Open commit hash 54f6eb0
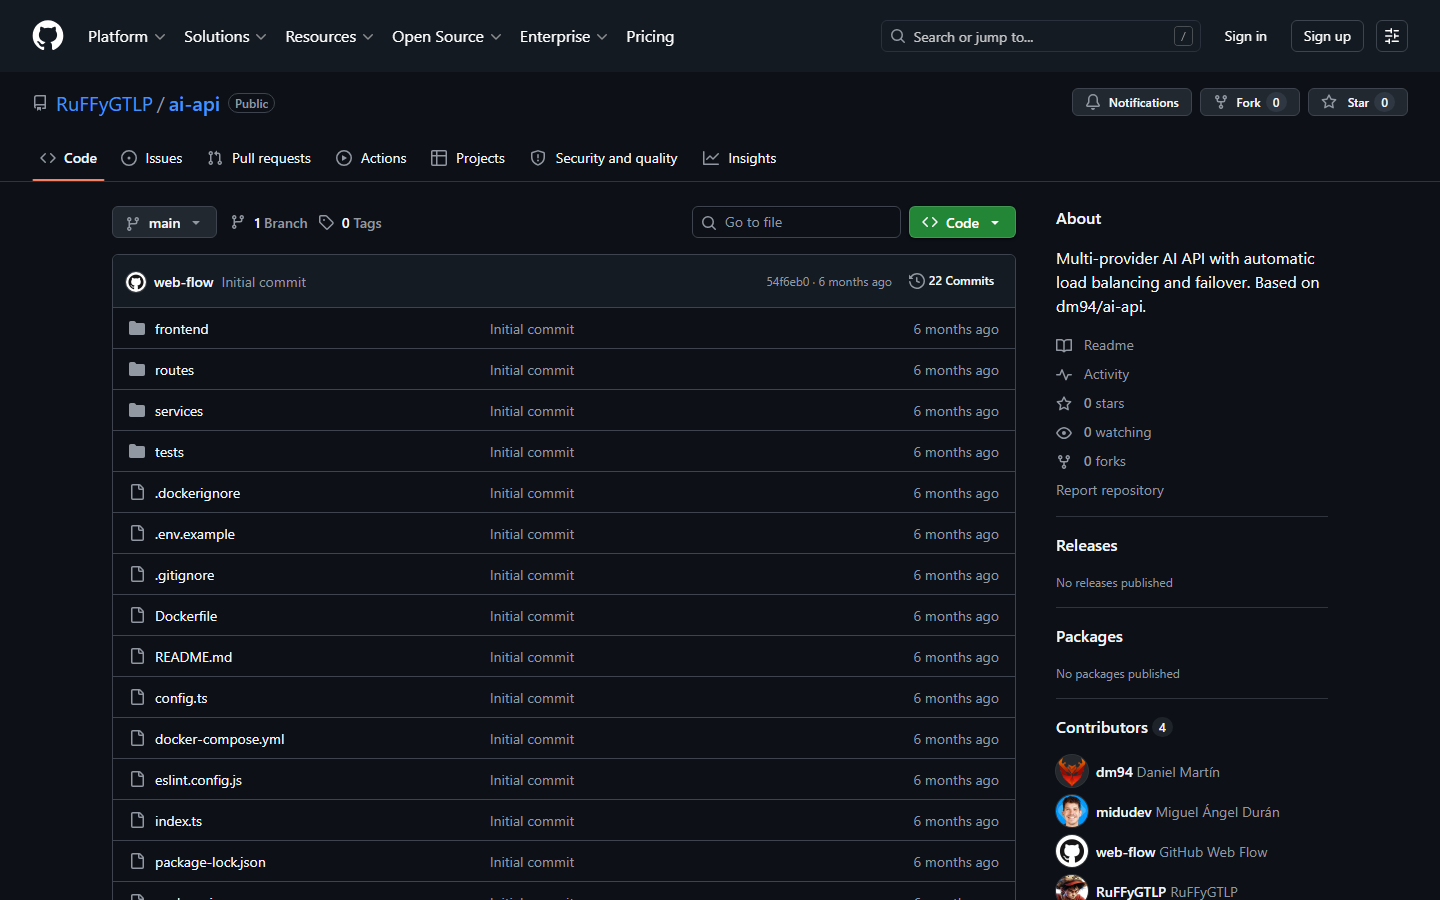The image size is (1440, 900). [788, 282]
